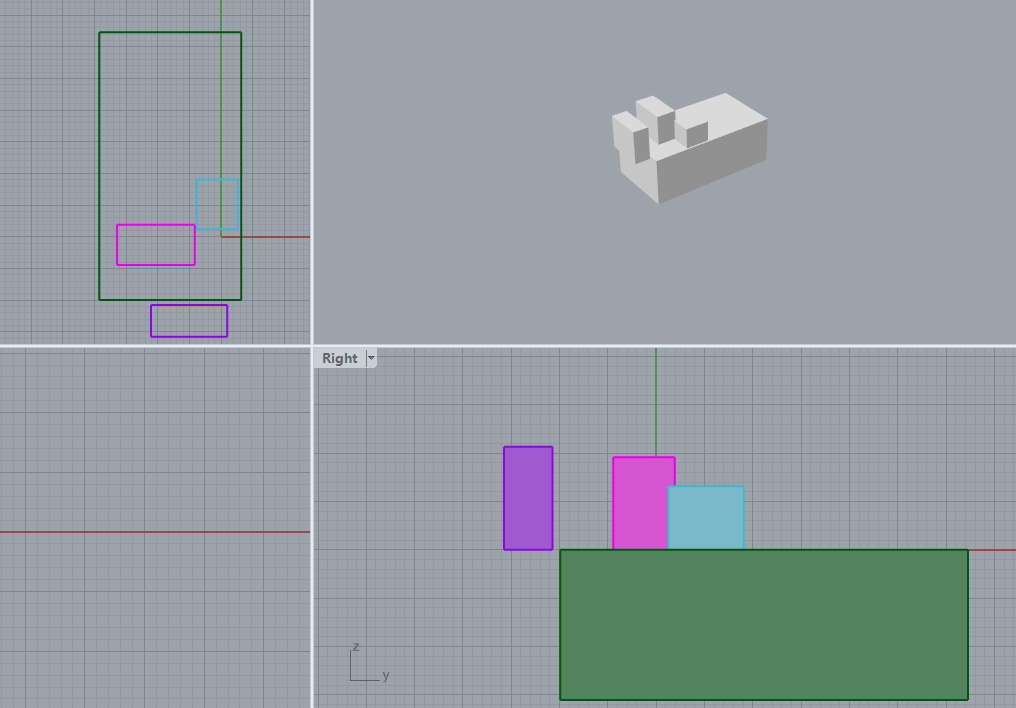Select the large green box in Right view

pyautogui.click(x=763, y=625)
